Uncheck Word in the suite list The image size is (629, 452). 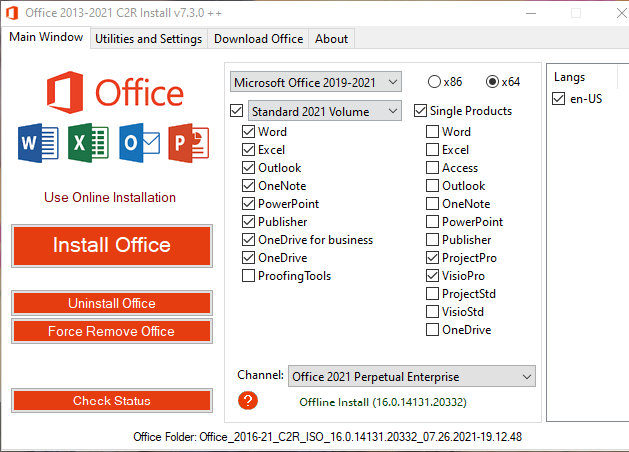(248, 132)
